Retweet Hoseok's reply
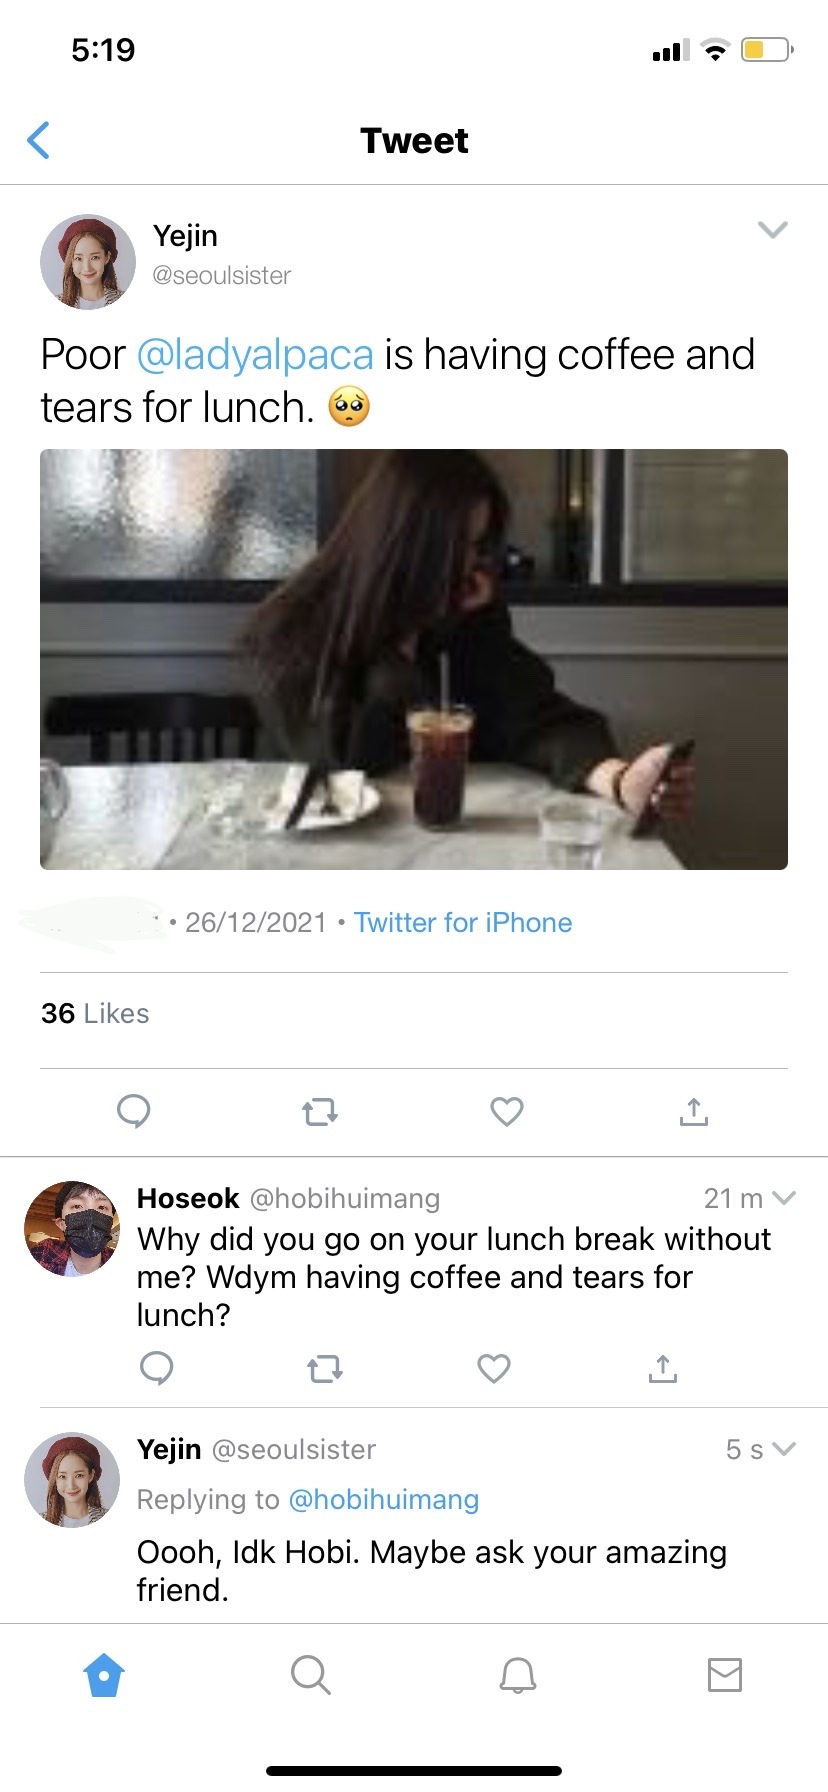 point(325,1368)
